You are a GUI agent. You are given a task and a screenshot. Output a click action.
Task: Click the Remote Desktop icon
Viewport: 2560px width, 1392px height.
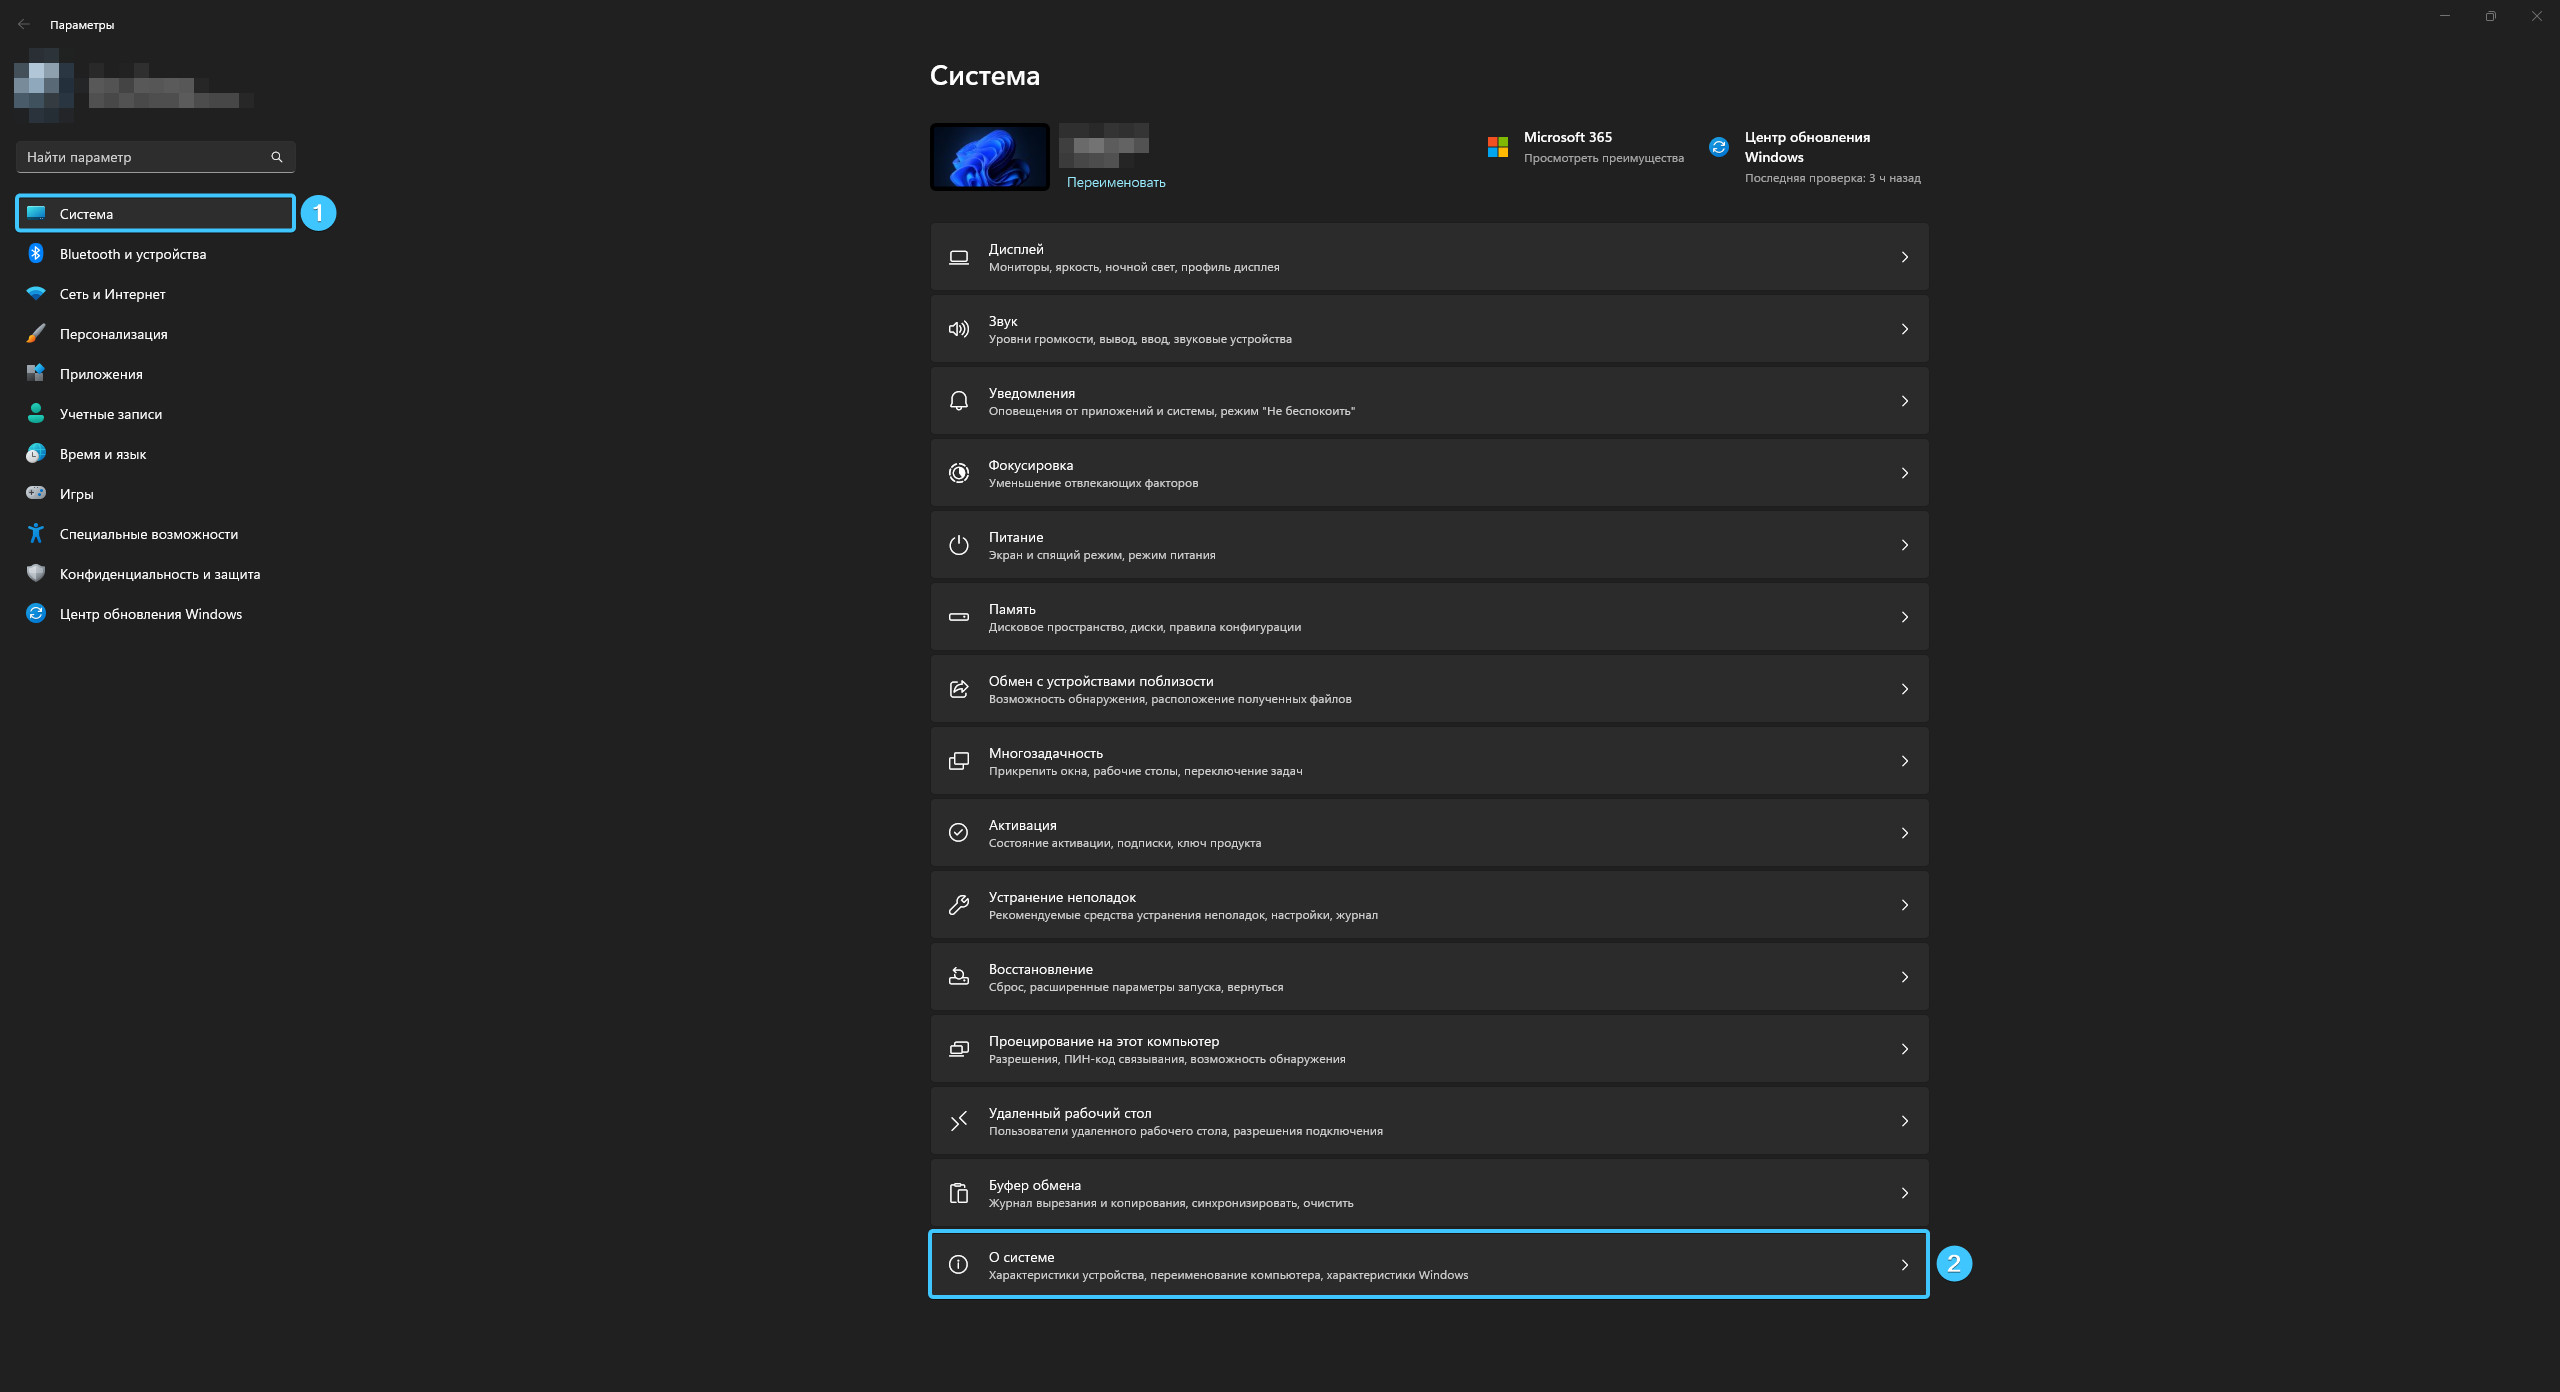pos(959,1121)
